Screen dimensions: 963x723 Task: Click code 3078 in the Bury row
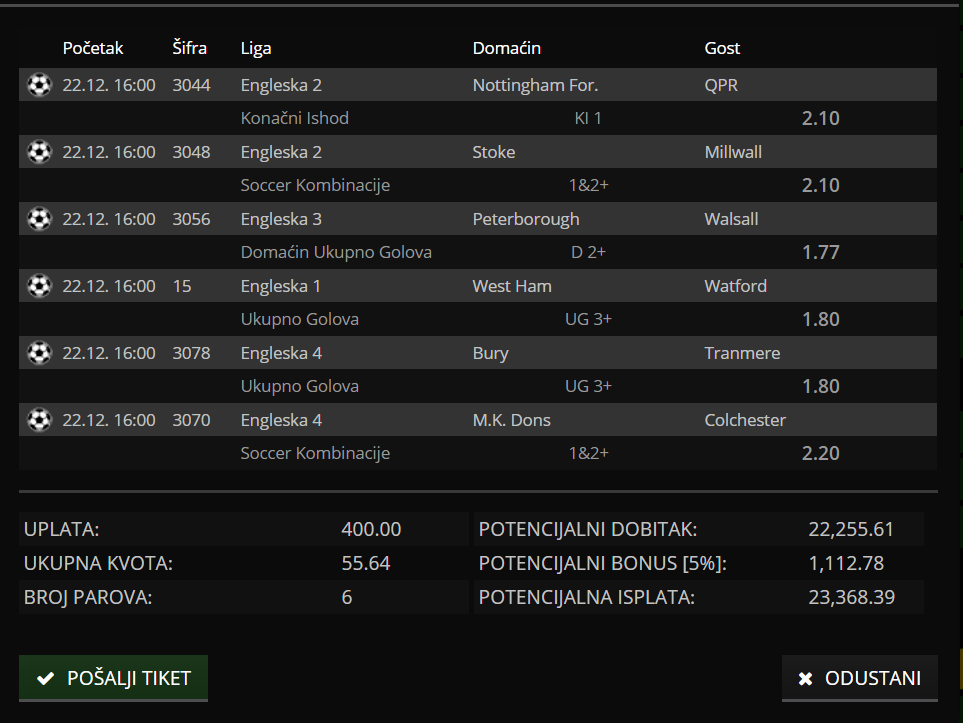click(191, 353)
